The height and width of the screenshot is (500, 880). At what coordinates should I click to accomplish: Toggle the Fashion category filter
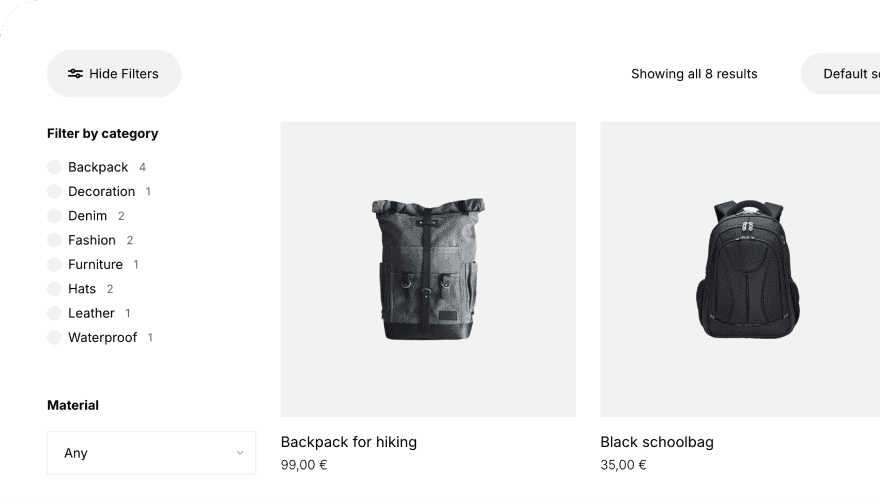click(x=54, y=240)
